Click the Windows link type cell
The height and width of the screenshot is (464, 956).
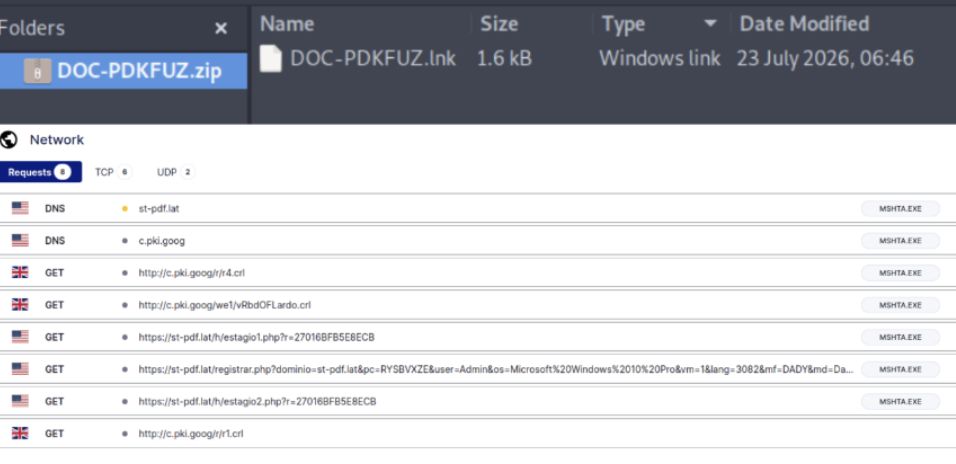(x=660, y=58)
